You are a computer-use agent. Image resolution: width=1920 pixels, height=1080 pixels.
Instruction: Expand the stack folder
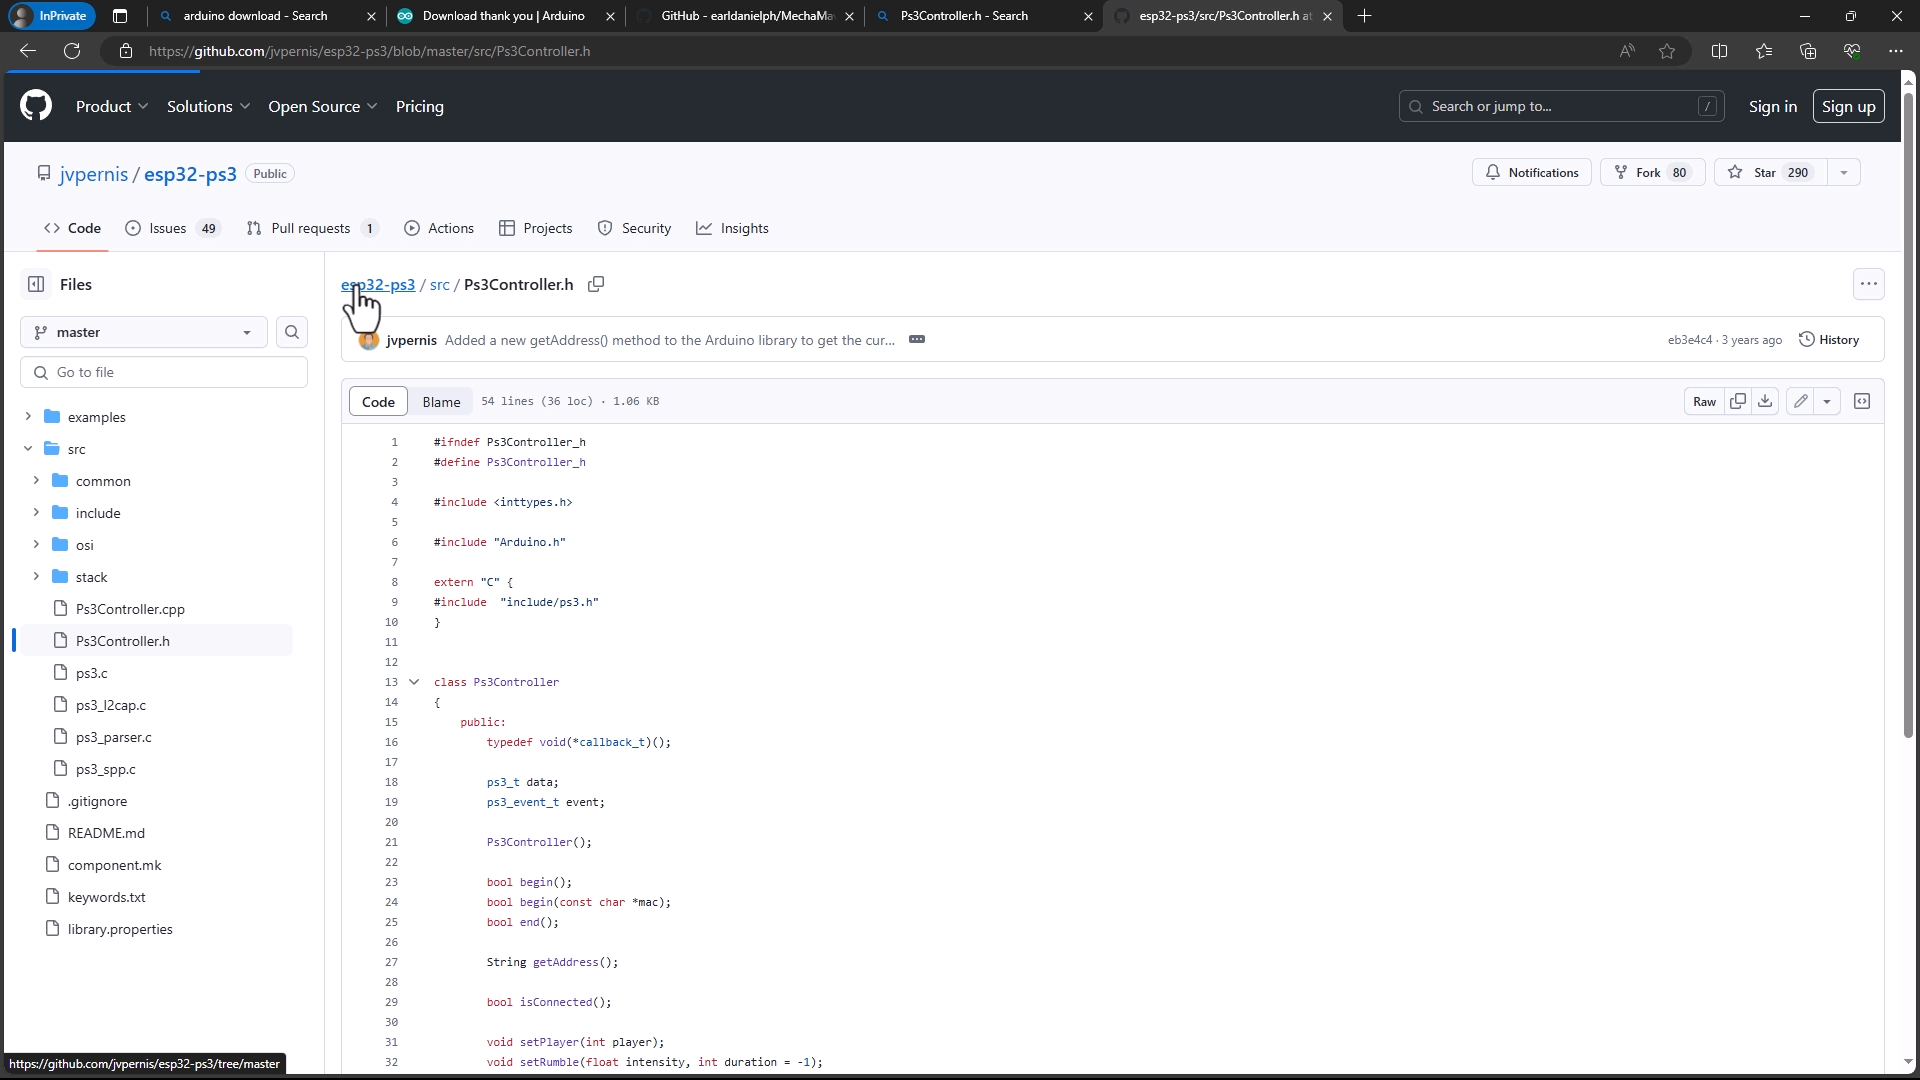tap(36, 577)
